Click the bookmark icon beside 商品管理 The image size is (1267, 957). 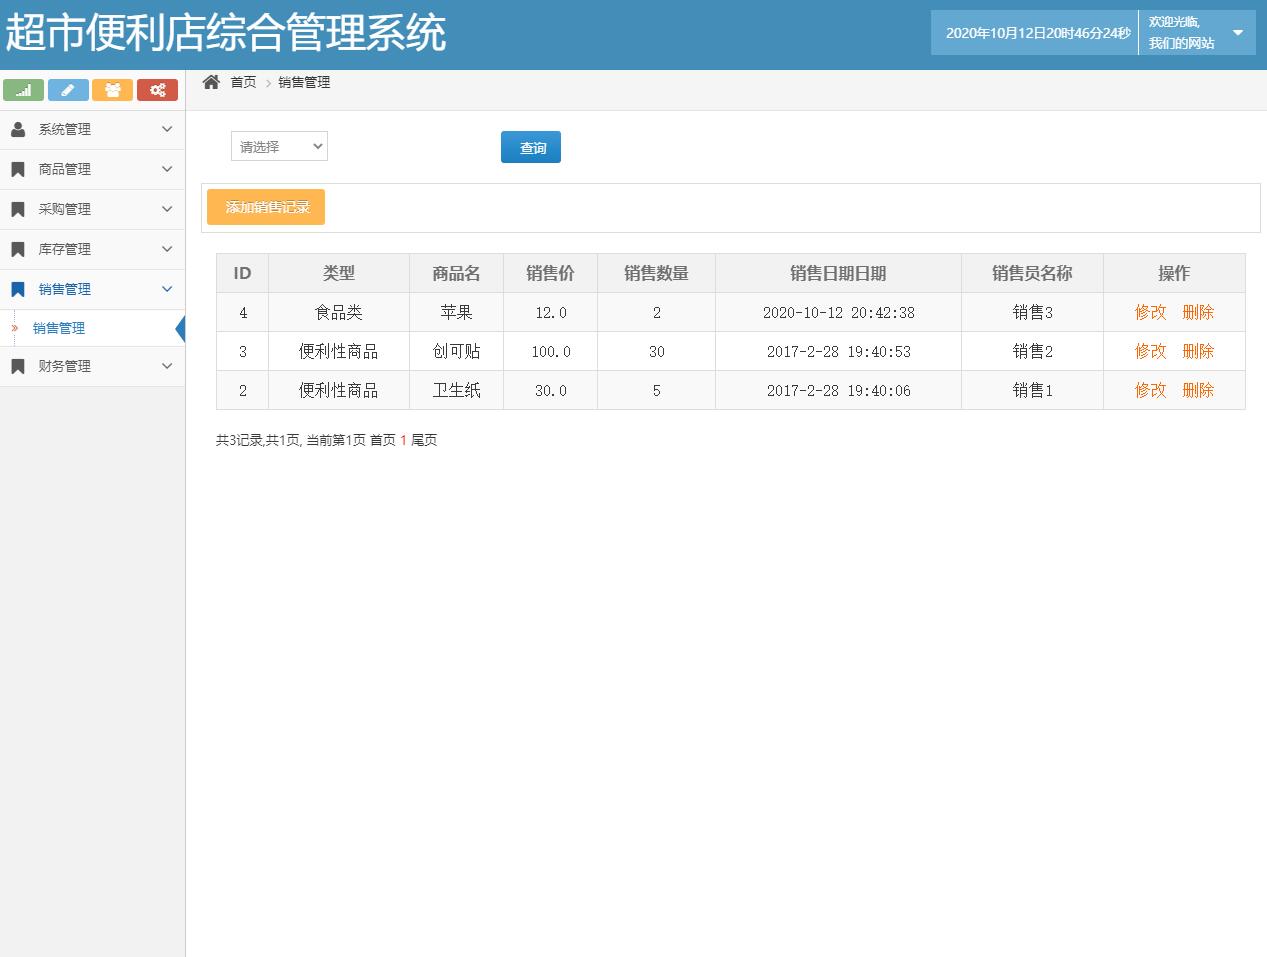(x=19, y=168)
